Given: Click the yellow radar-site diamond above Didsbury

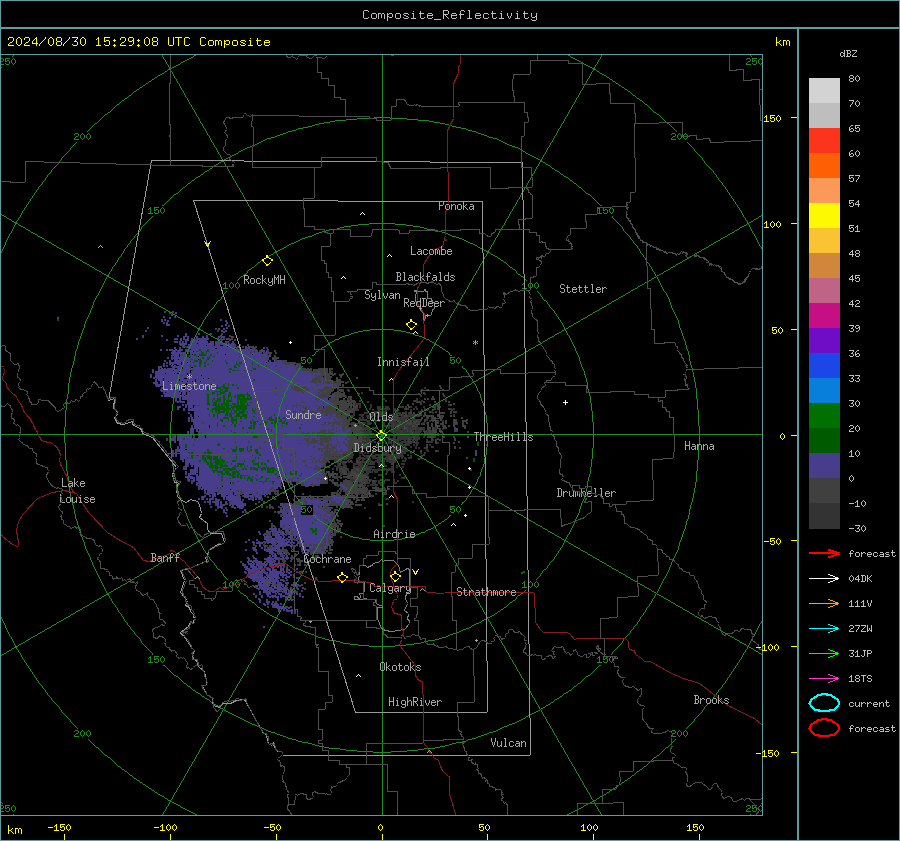Looking at the screenshot, I should (x=381, y=436).
